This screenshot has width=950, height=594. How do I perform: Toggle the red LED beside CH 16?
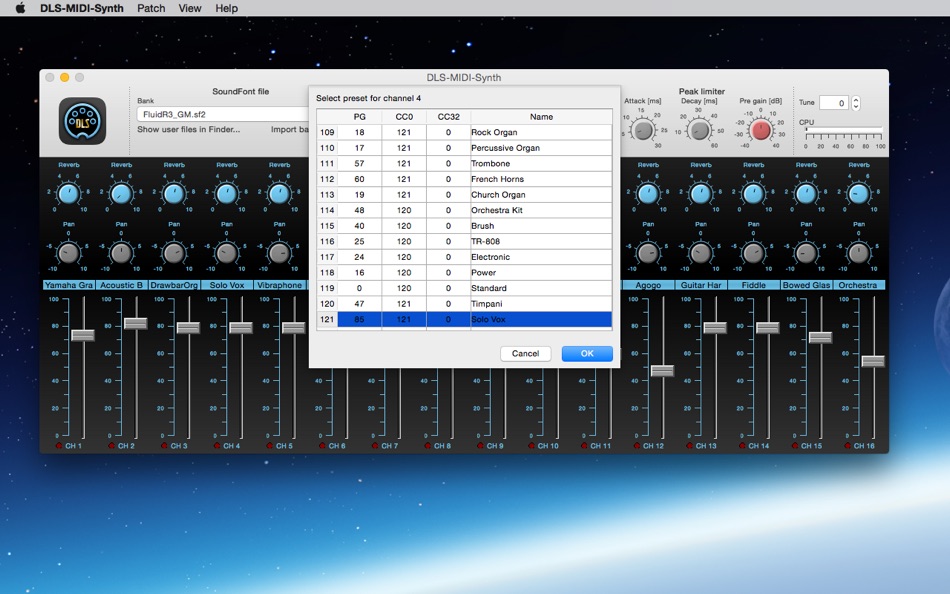(848, 446)
